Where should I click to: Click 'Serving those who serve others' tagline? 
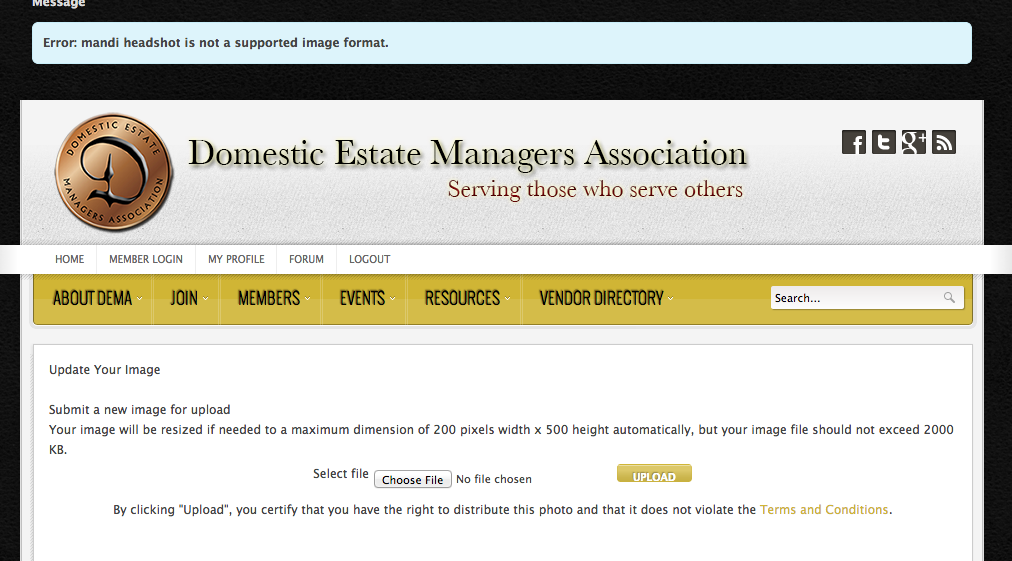point(595,189)
